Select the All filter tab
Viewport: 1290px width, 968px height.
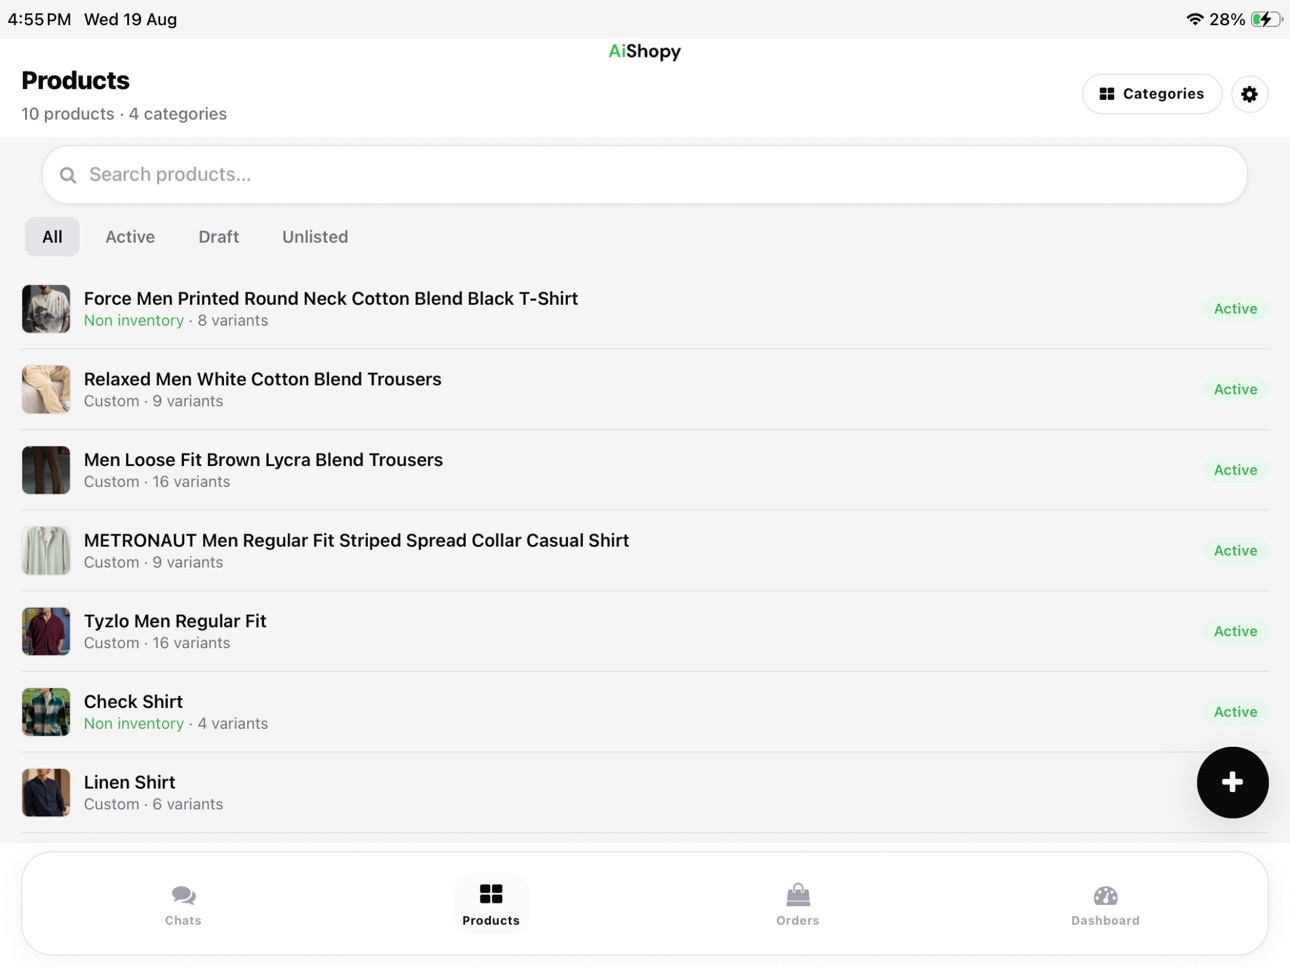[x=52, y=237]
